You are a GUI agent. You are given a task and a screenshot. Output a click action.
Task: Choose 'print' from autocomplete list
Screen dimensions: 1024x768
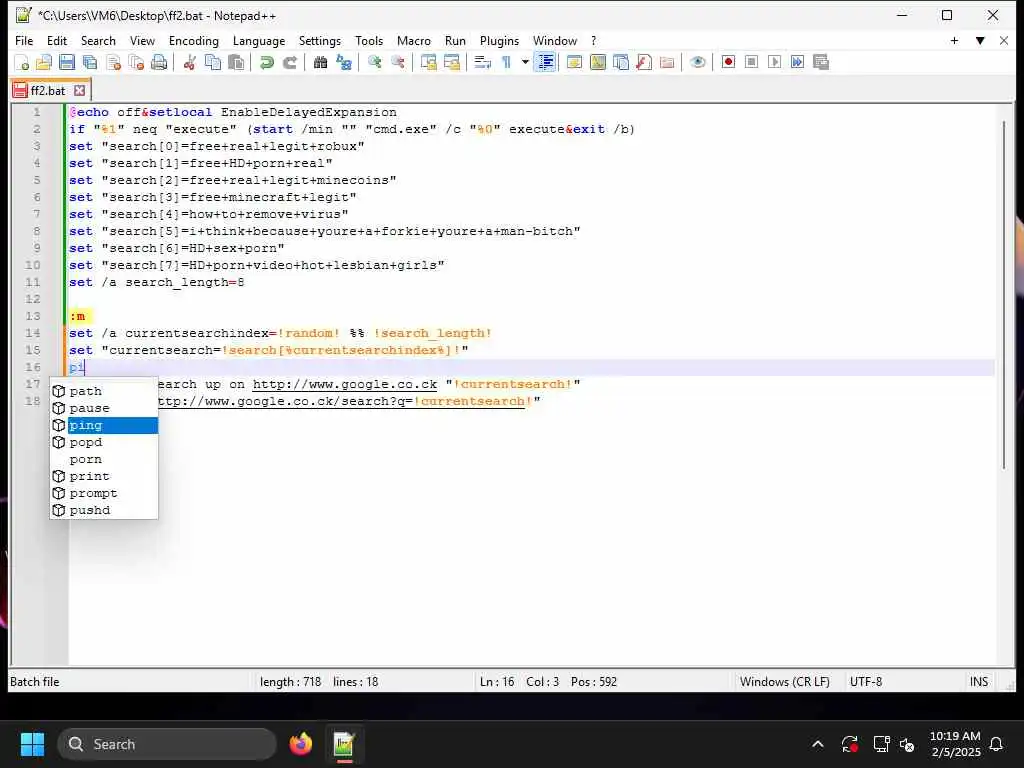click(104, 476)
